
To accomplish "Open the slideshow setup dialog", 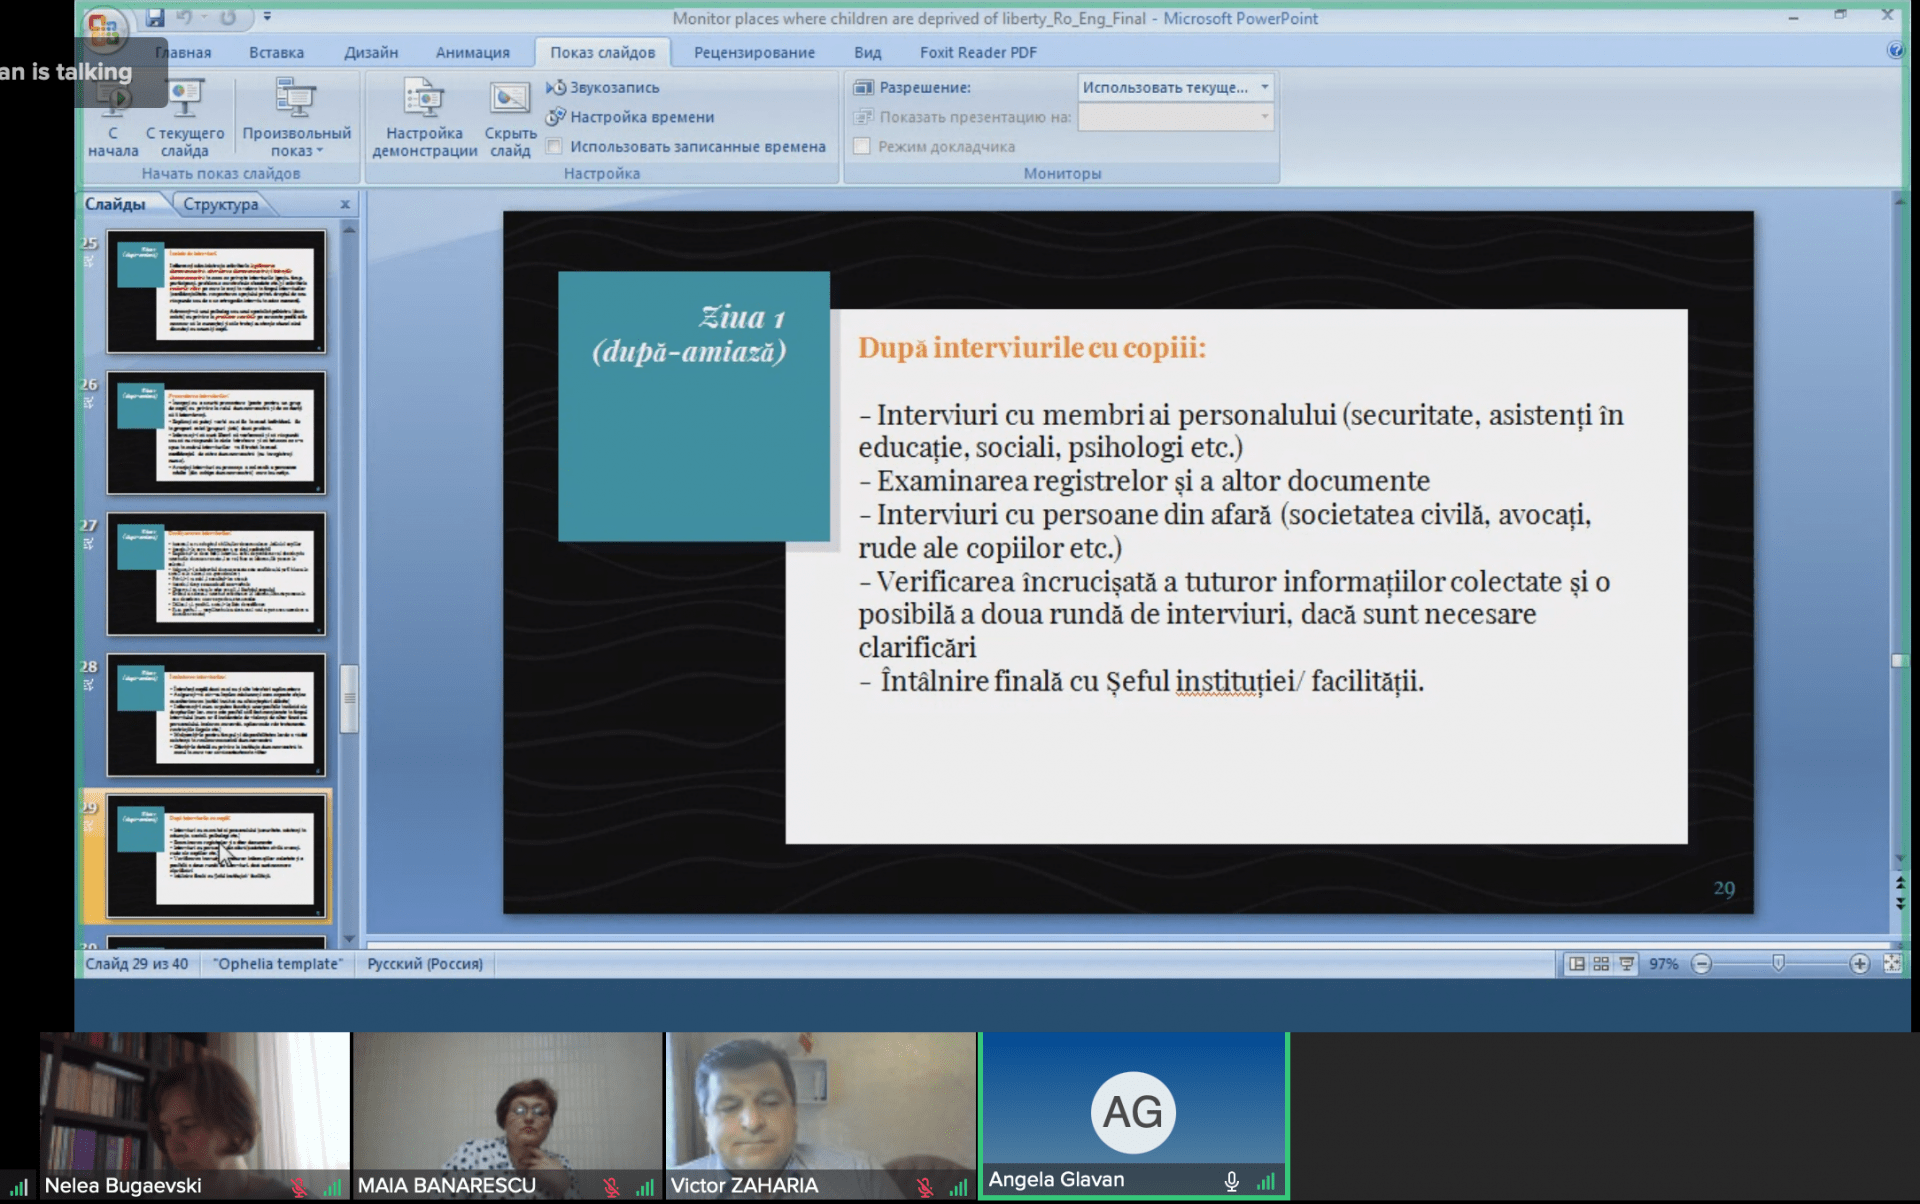I will pos(424,118).
